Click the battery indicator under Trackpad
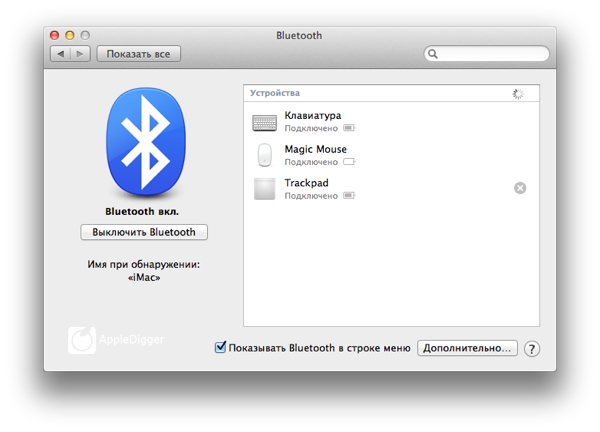 (x=349, y=196)
